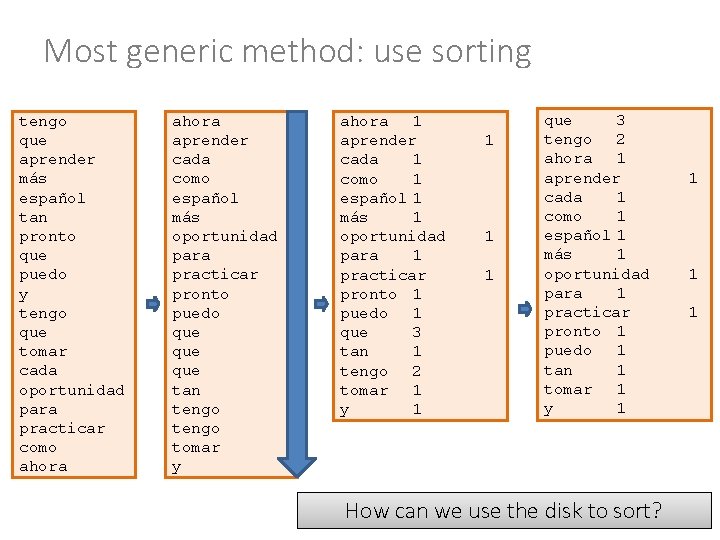This screenshot has width=720, height=540.
Task: Click the word 'español' in the first list
Action: [x=52, y=198]
